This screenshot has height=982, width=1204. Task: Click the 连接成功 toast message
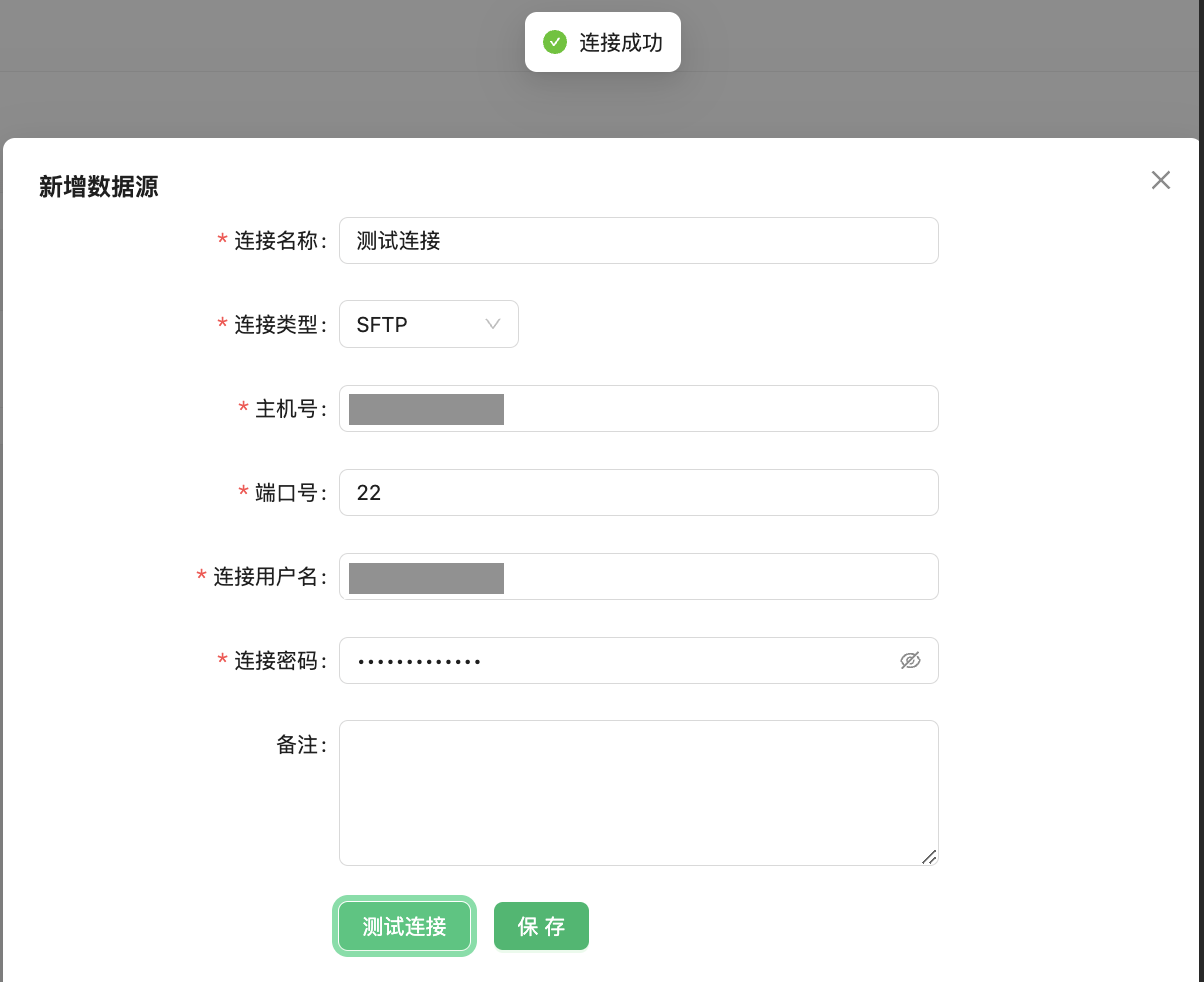pyautogui.click(x=620, y=42)
